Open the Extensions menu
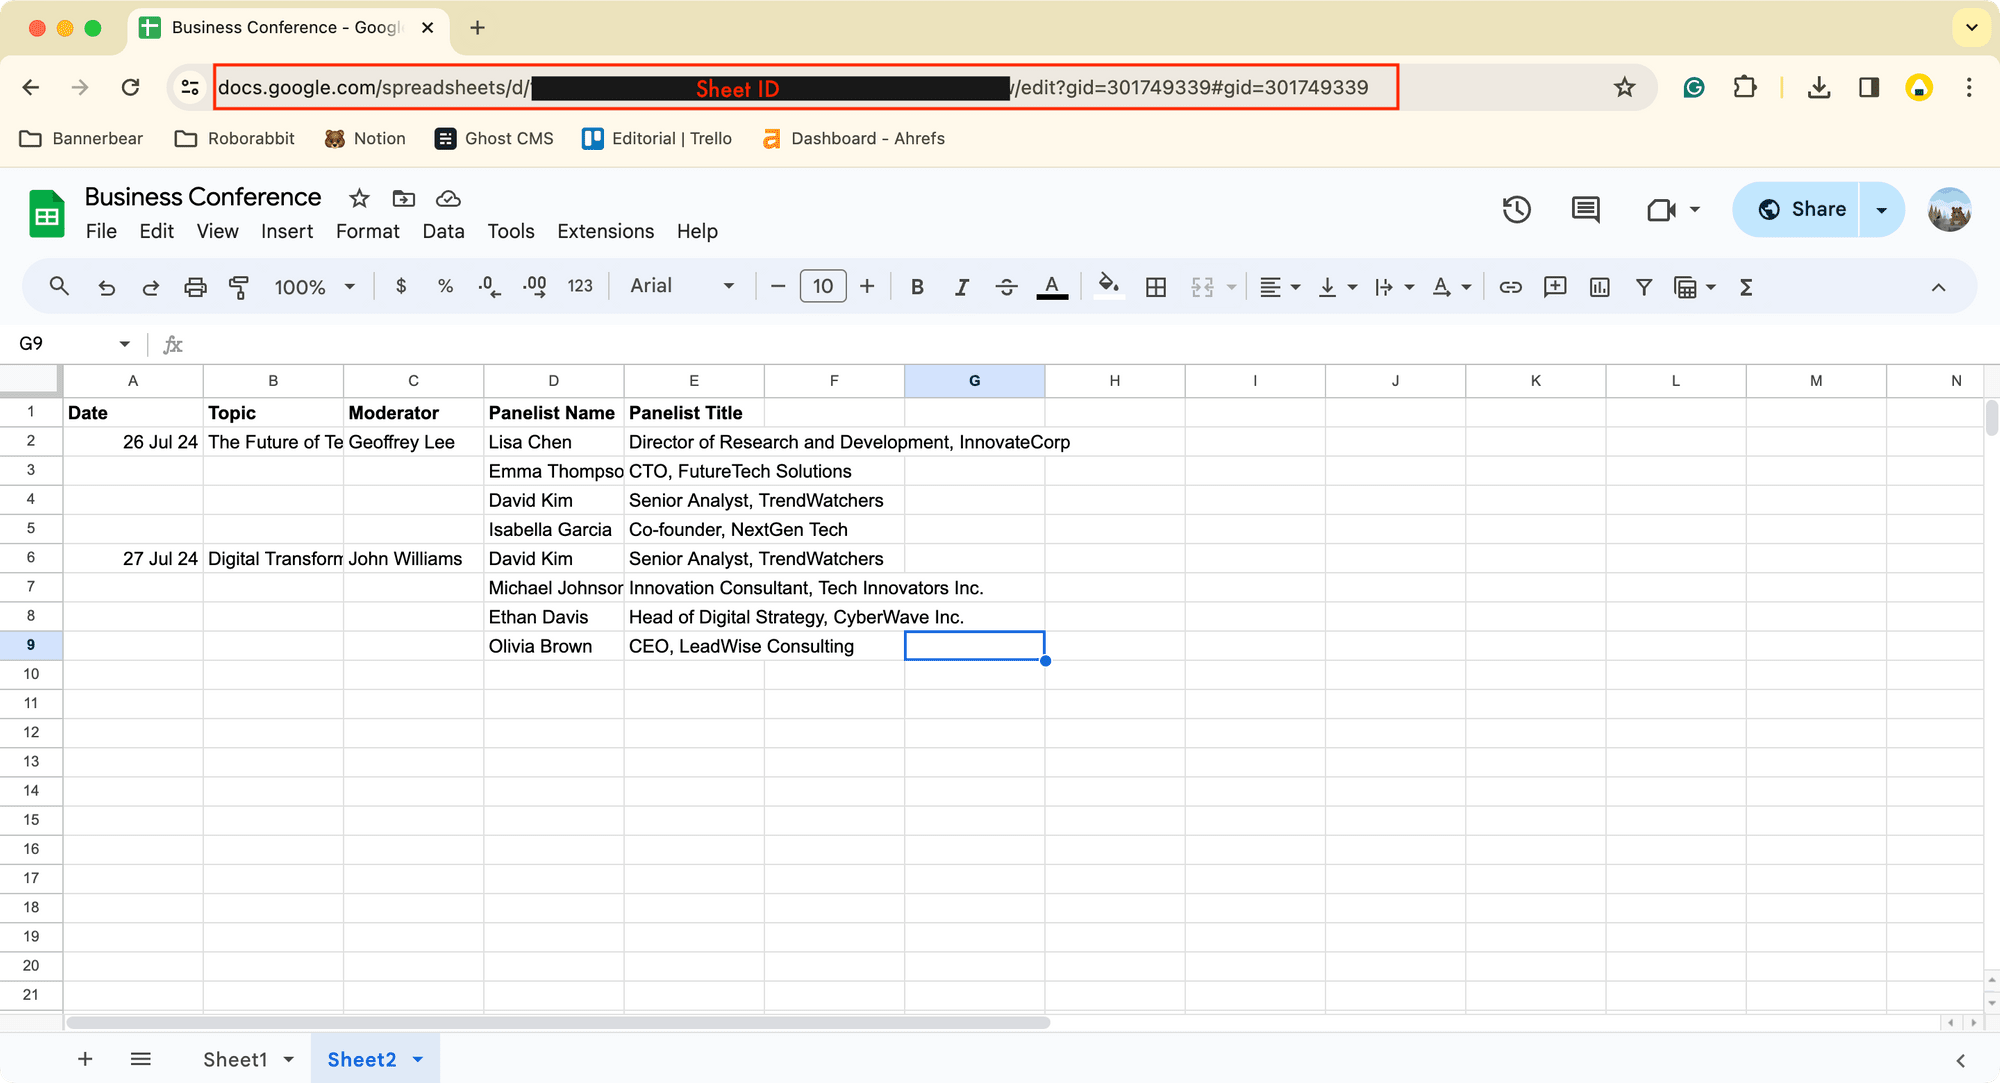Viewport: 2000px width, 1083px height. [605, 231]
